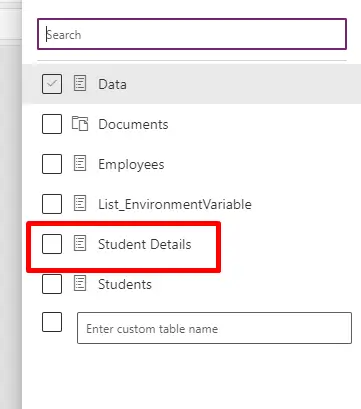Click the document library icon beside Documents
Image resolution: width=361 pixels, height=409 pixels.
[x=80, y=123]
